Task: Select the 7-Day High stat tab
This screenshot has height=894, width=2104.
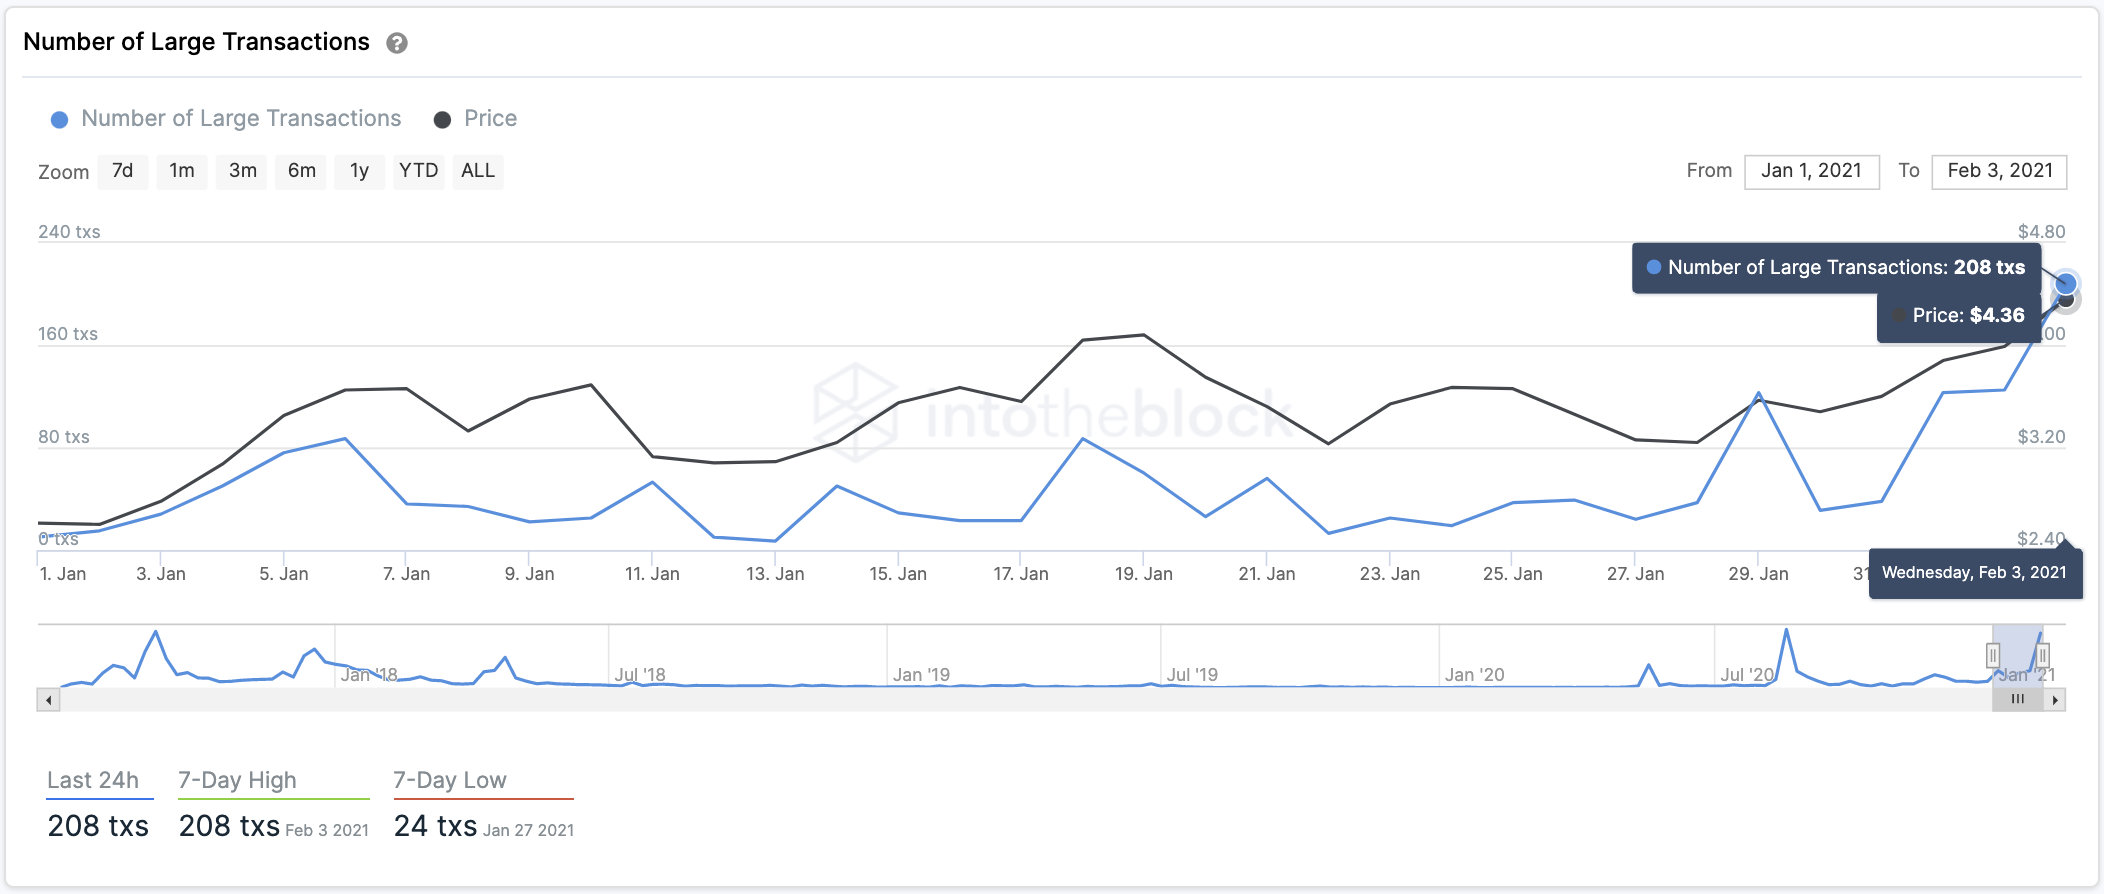Action: pyautogui.click(x=238, y=781)
